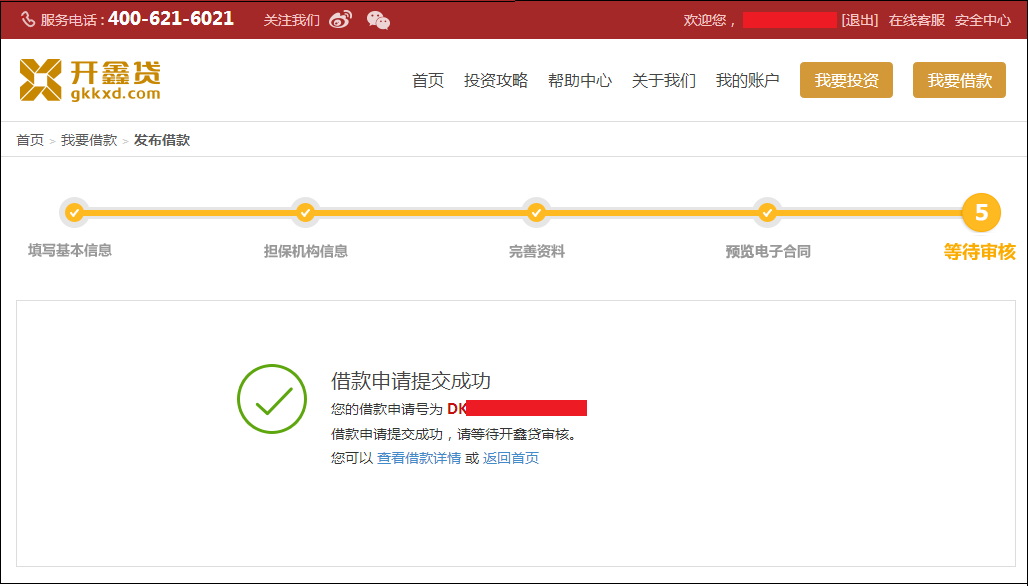Open 我的账户 menu item

click(747, 81)
